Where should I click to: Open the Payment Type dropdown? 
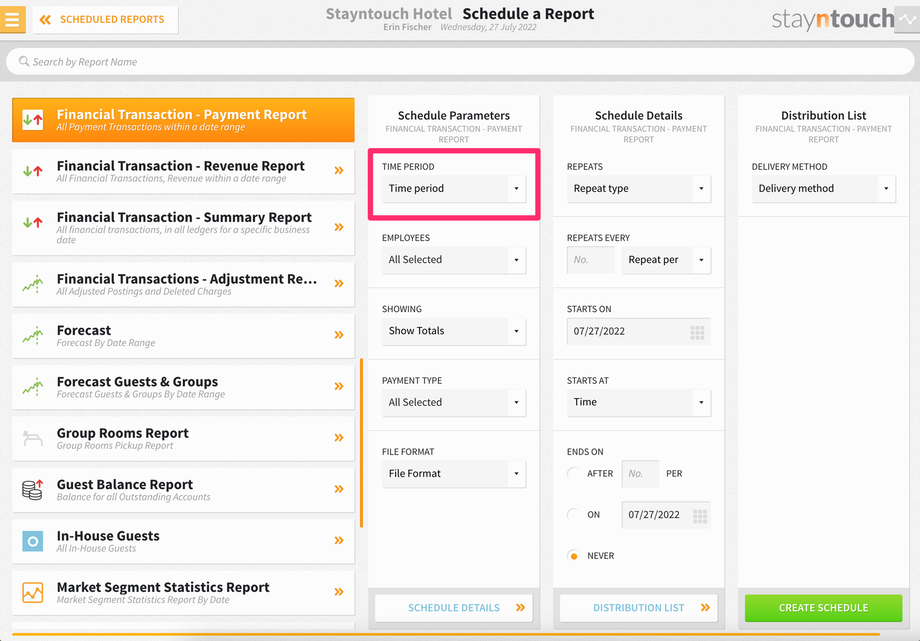[454, 403]
